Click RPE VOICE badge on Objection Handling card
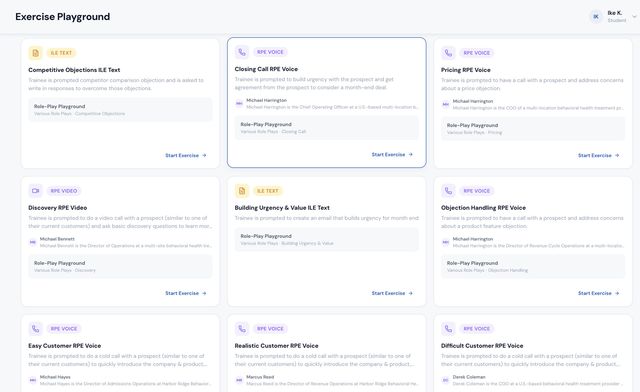This screenshot has height=392, width=640. 476,191
